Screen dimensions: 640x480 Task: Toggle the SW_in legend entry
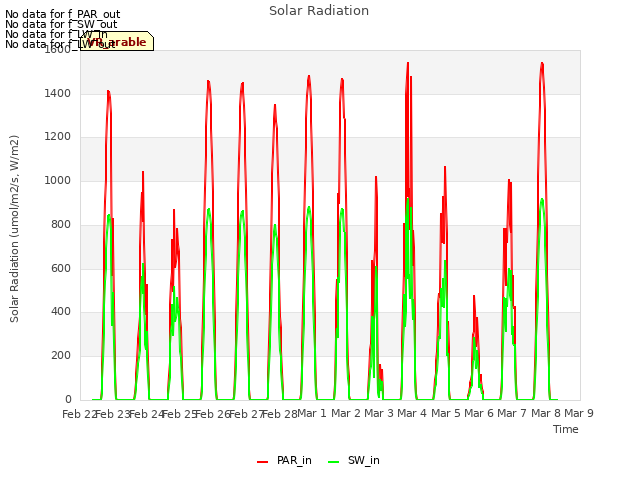coord(354,460)
